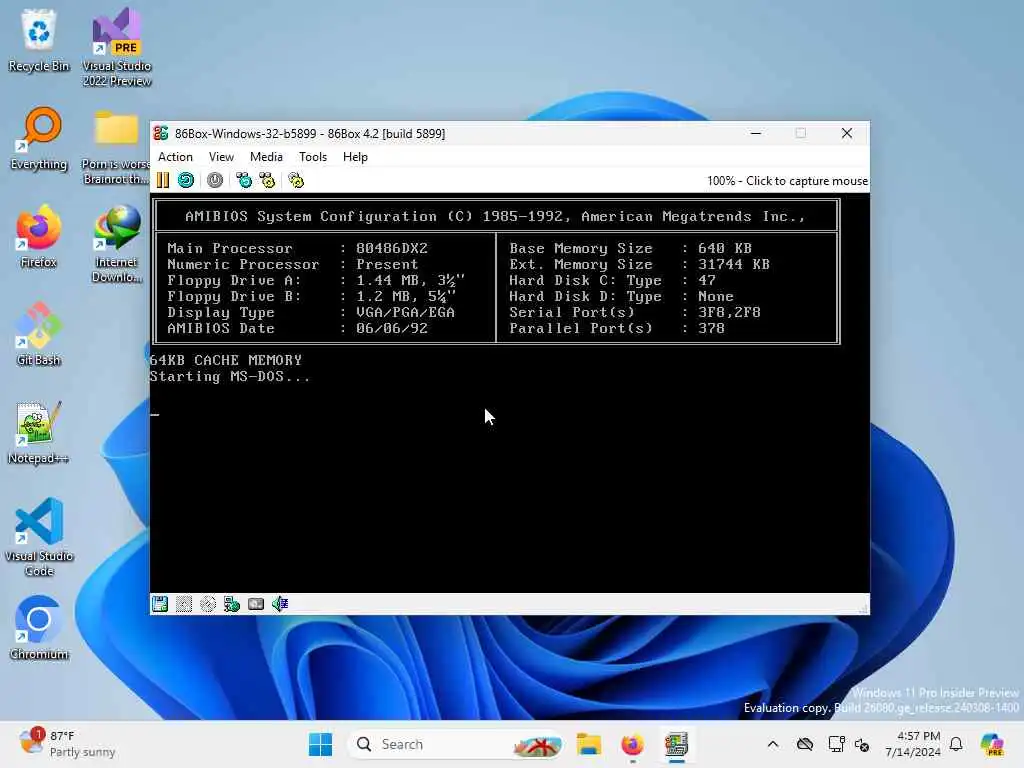Click 'Starting MS-DOS...' text line
The height and width of the screenshot is (768, 1024).
[230, 377]
